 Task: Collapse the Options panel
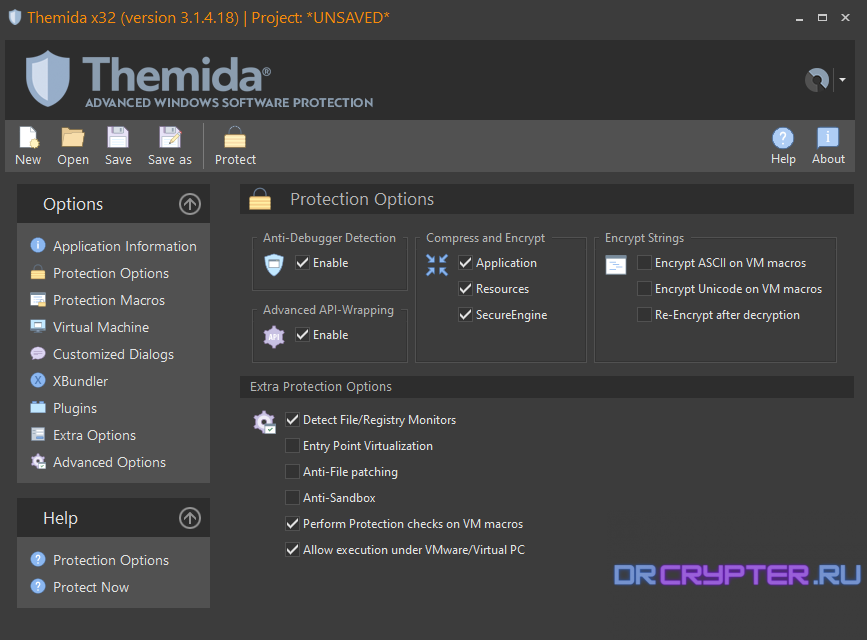click(x=189, y=204)
